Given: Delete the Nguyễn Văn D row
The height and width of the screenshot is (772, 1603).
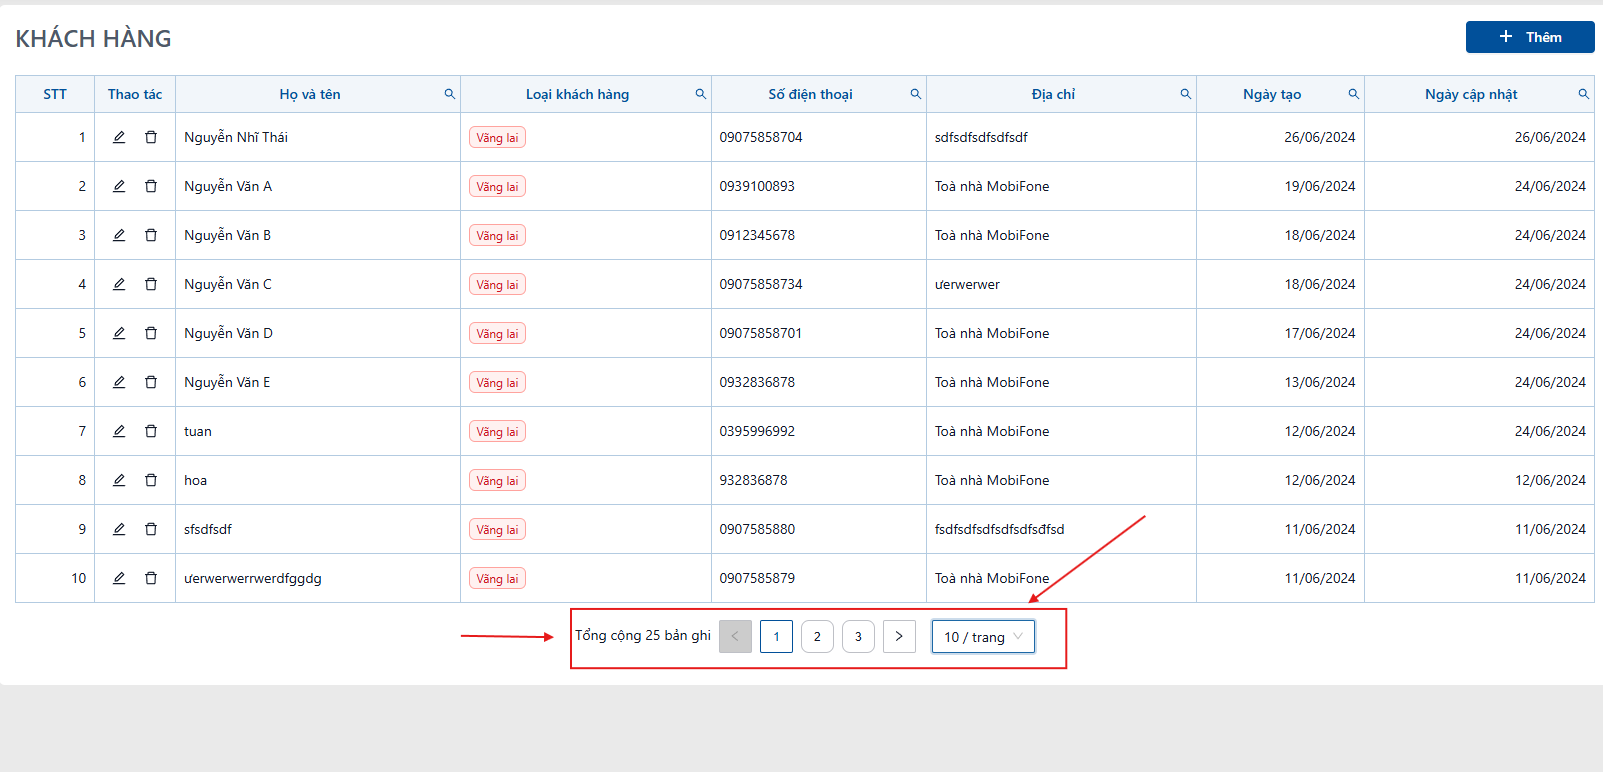Looking at the screenshot, I should coord(151,333).
